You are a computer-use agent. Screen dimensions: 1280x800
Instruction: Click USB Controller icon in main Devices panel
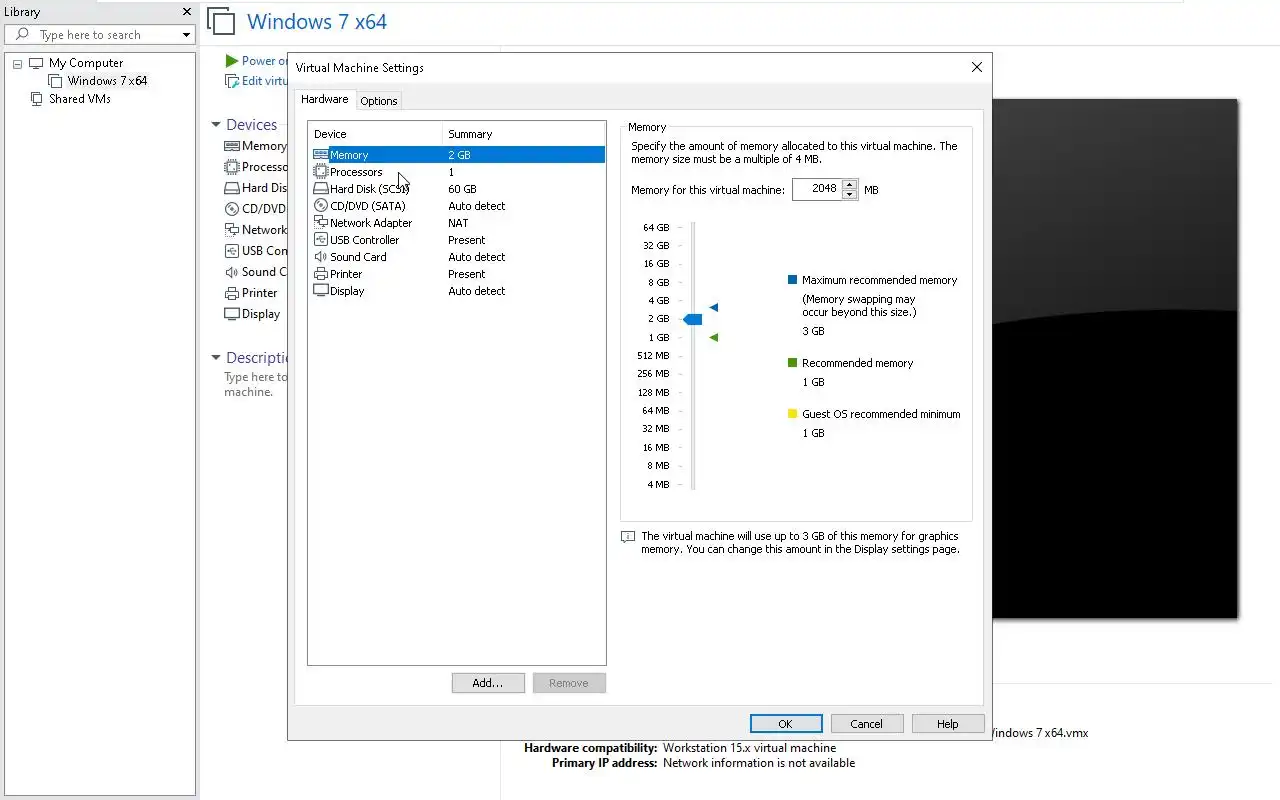coord(232,251)
